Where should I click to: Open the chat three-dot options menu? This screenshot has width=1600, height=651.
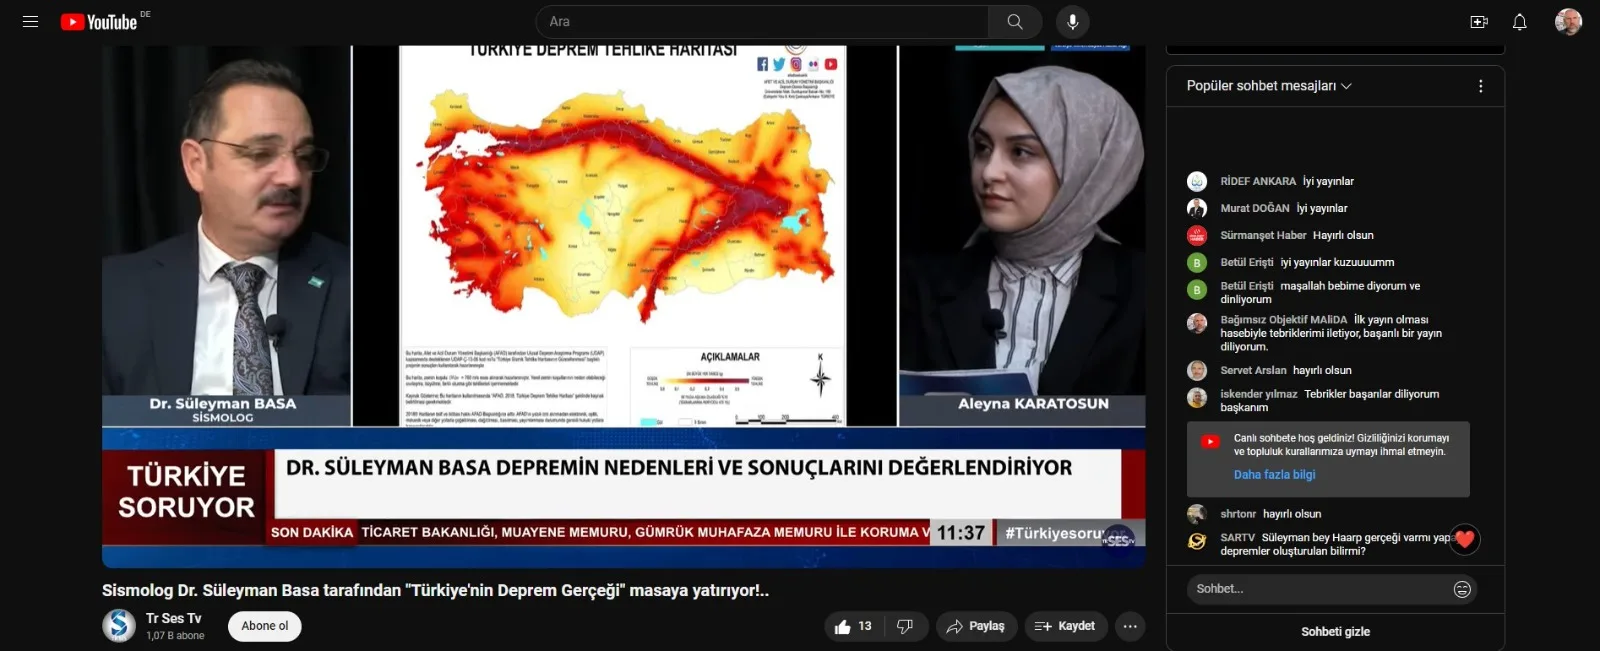[1480, 86]
